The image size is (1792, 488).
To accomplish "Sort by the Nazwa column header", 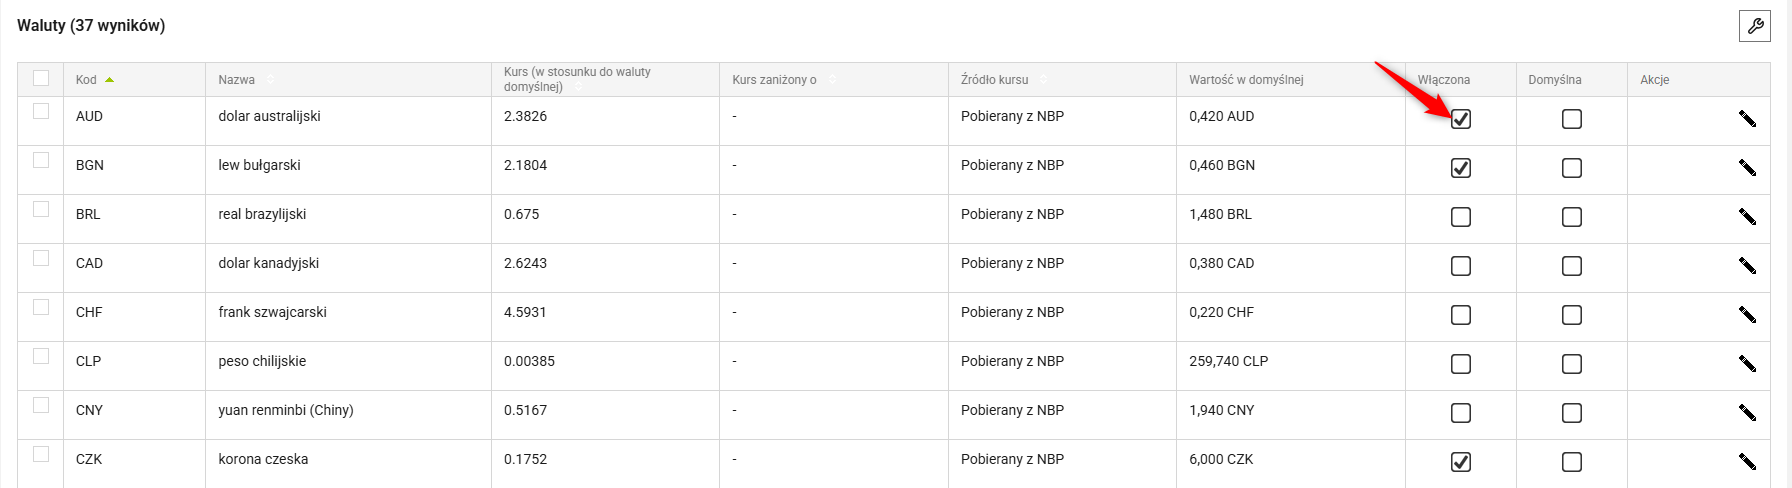I will tap(237, 80).
